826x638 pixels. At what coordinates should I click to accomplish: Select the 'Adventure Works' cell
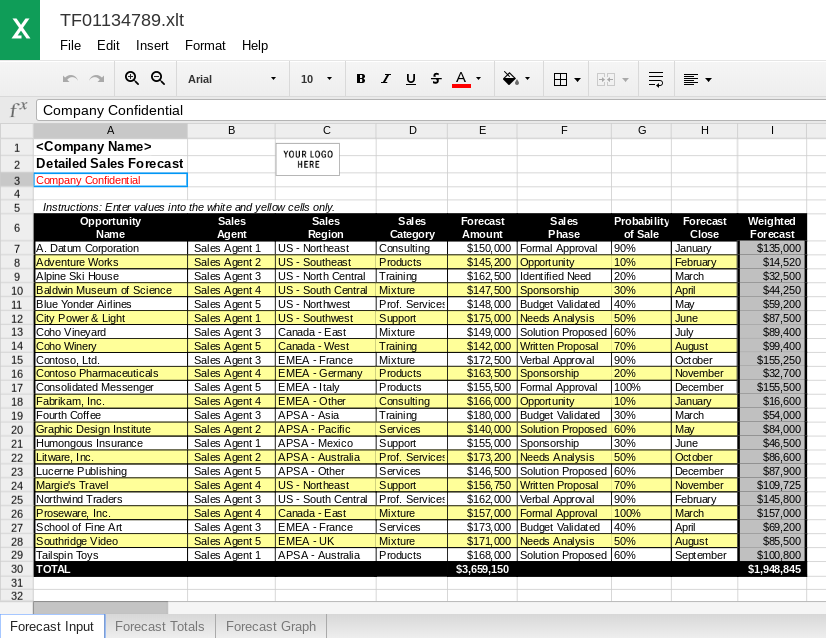(111, 262)
